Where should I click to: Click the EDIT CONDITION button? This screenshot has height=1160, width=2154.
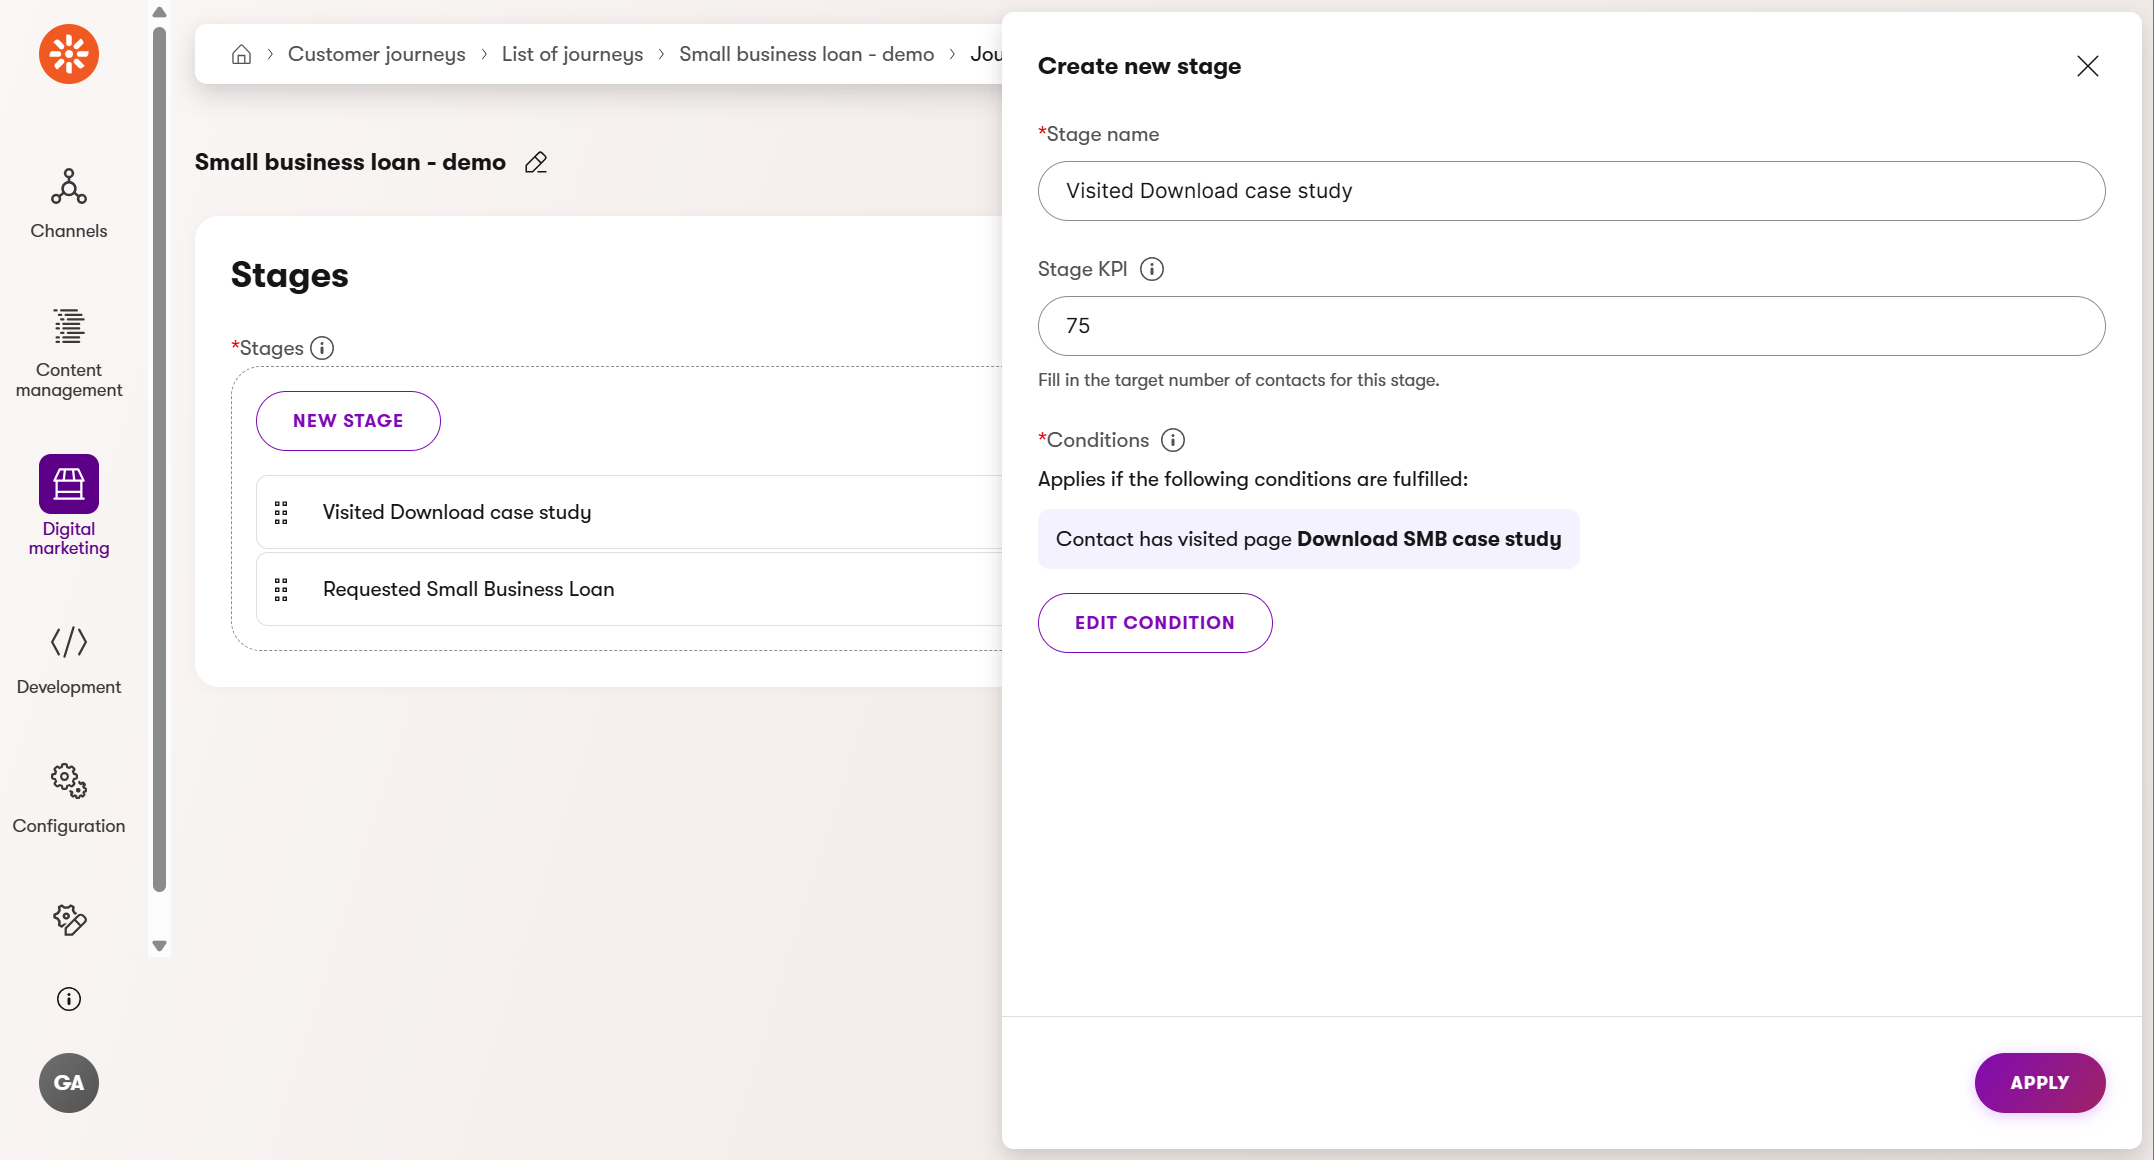[1154, 623]
